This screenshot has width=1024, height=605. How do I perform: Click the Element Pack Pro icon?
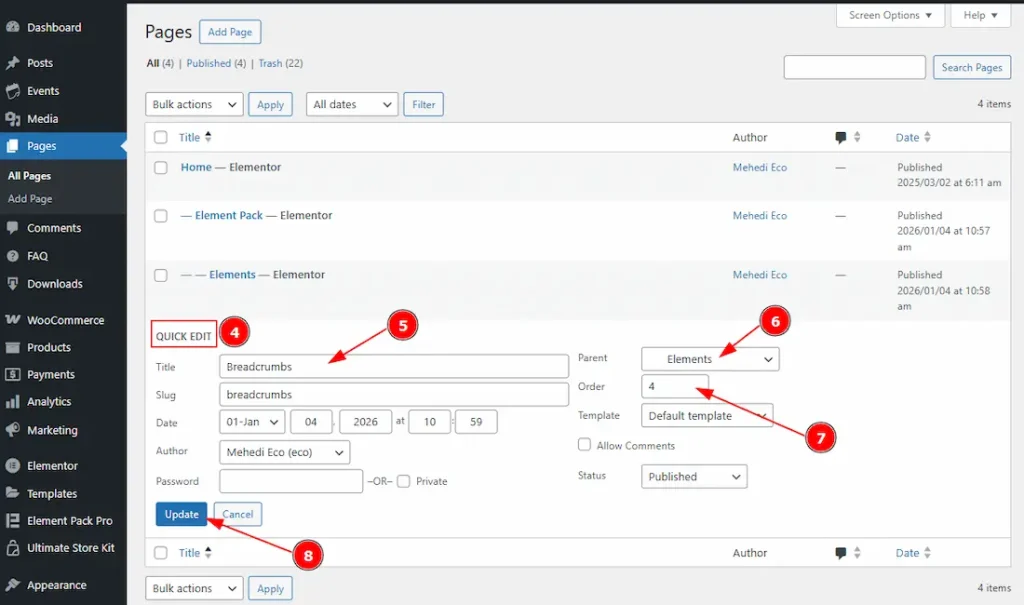[12, 521]
